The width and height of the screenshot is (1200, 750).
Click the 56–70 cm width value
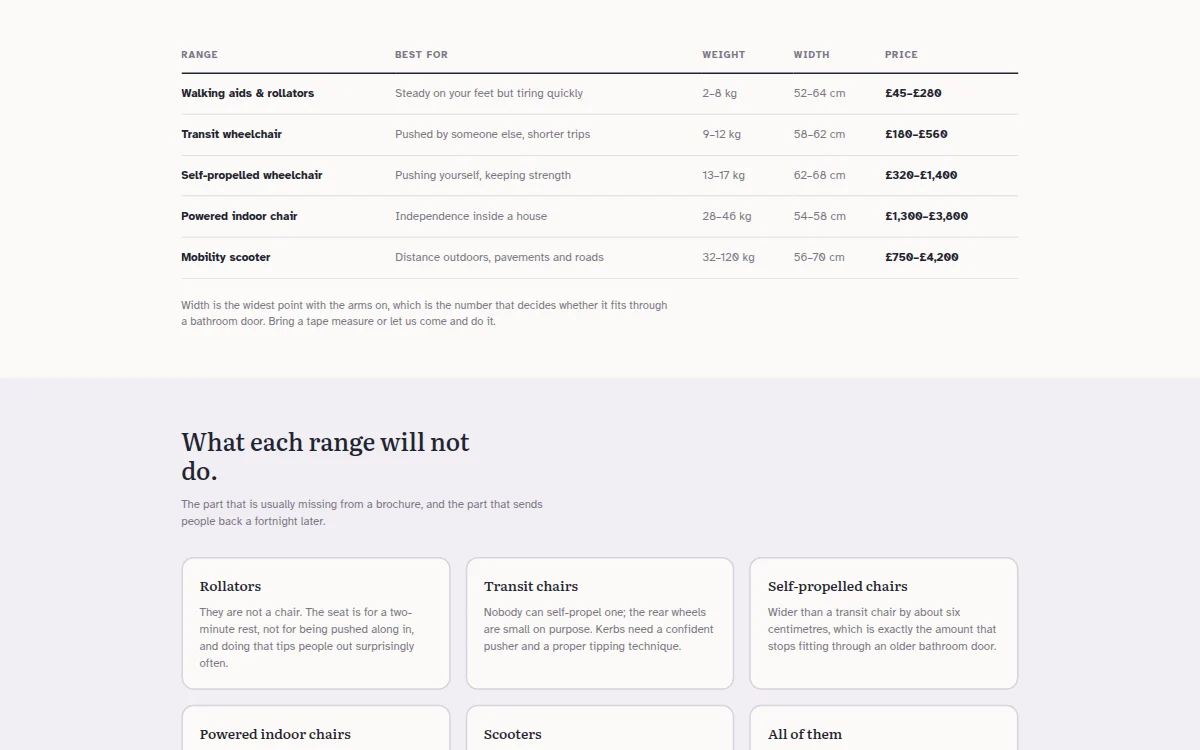coord(820,257)
